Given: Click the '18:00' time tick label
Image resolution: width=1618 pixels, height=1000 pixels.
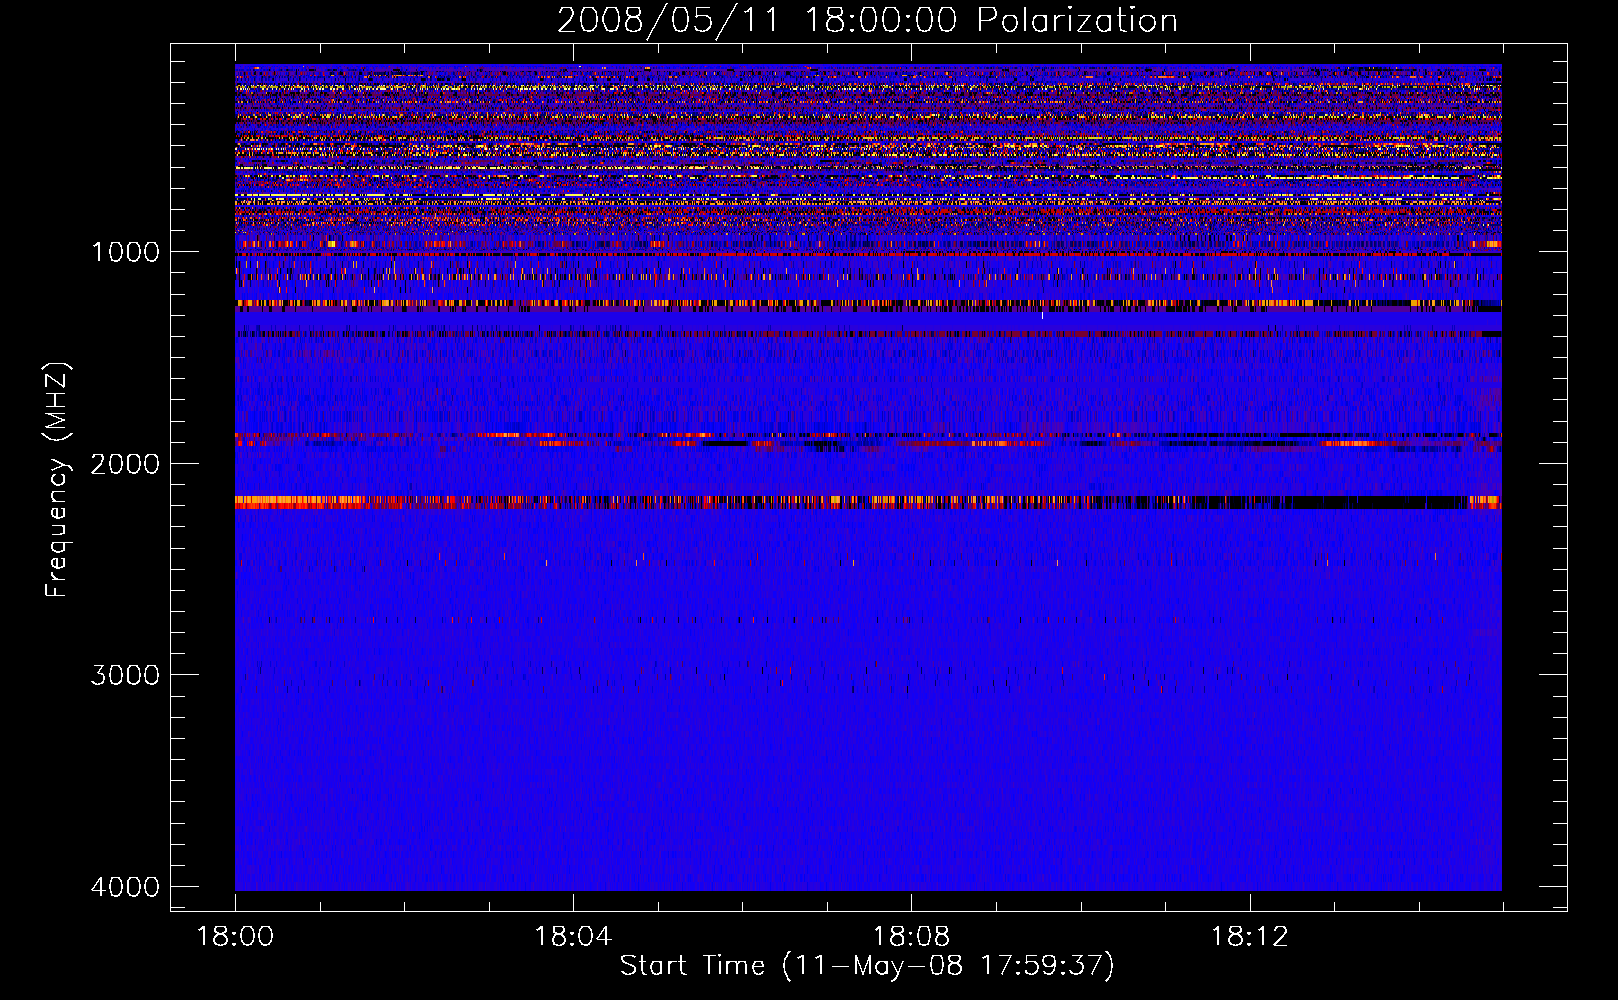Looking at the screenshot, I should tap(235, 937).
